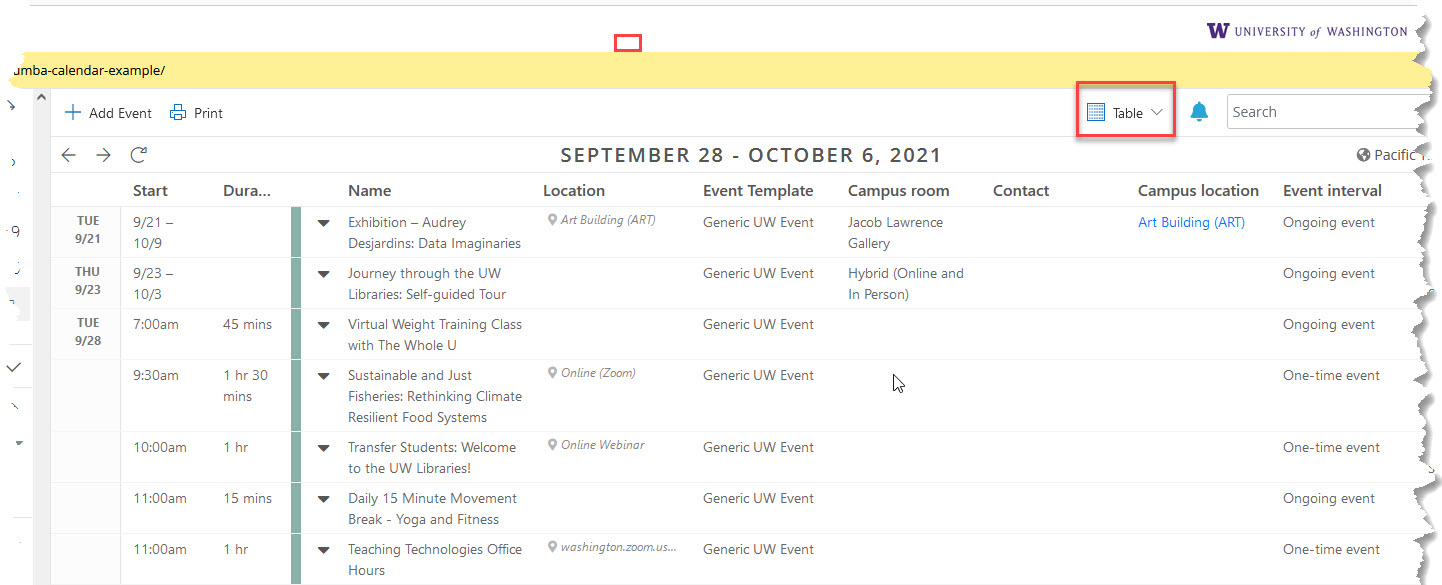Viewport: 1442px width, 585px height.
Task: Click the Add Event plus icon
Action: [x=72, y=113]
